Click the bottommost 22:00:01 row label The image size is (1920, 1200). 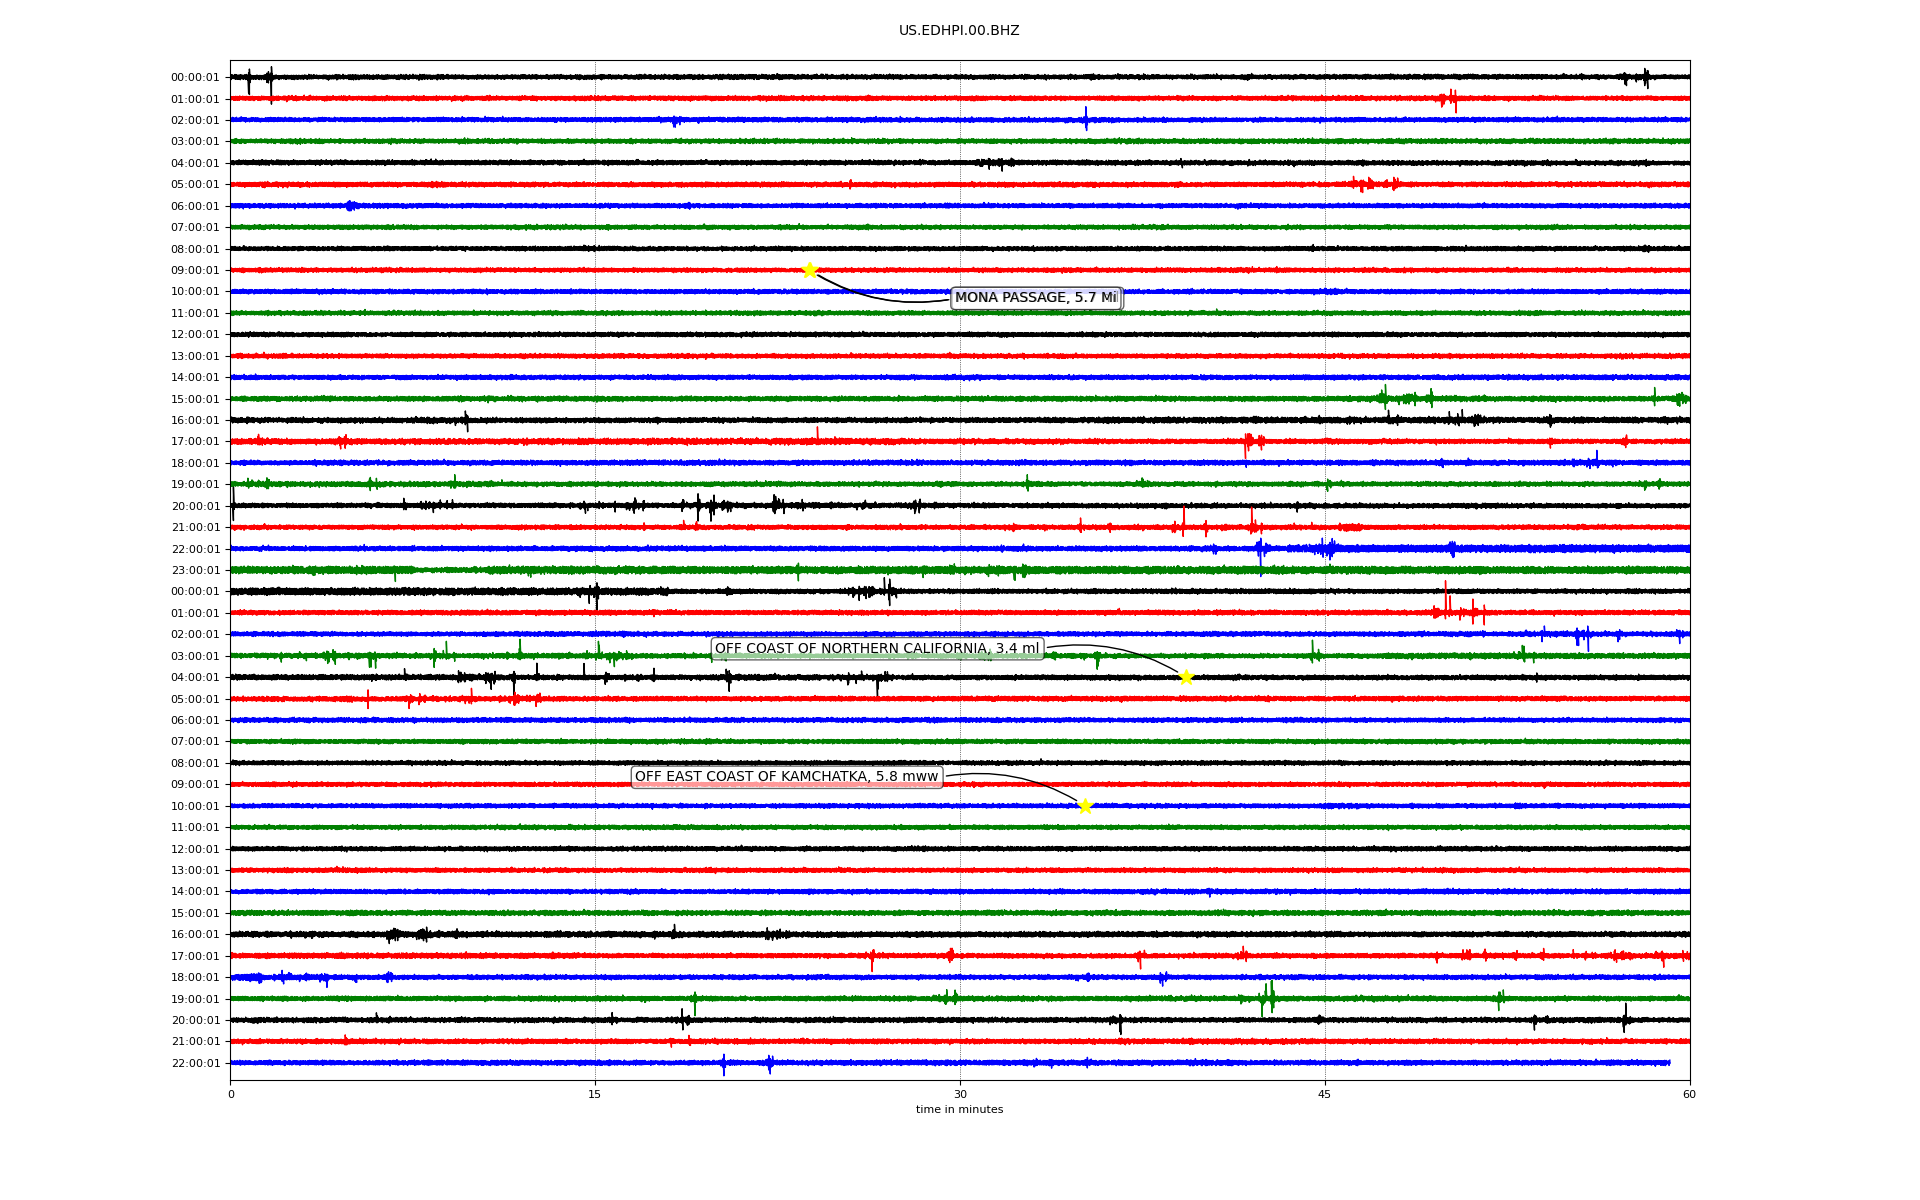(x=195, y=1064)
